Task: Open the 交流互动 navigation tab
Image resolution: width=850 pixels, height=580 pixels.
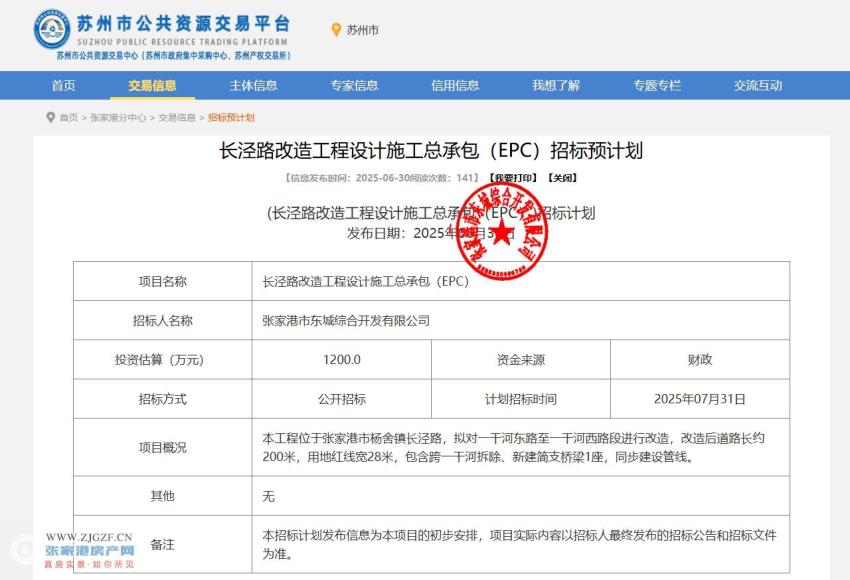Action: point(758,85)
